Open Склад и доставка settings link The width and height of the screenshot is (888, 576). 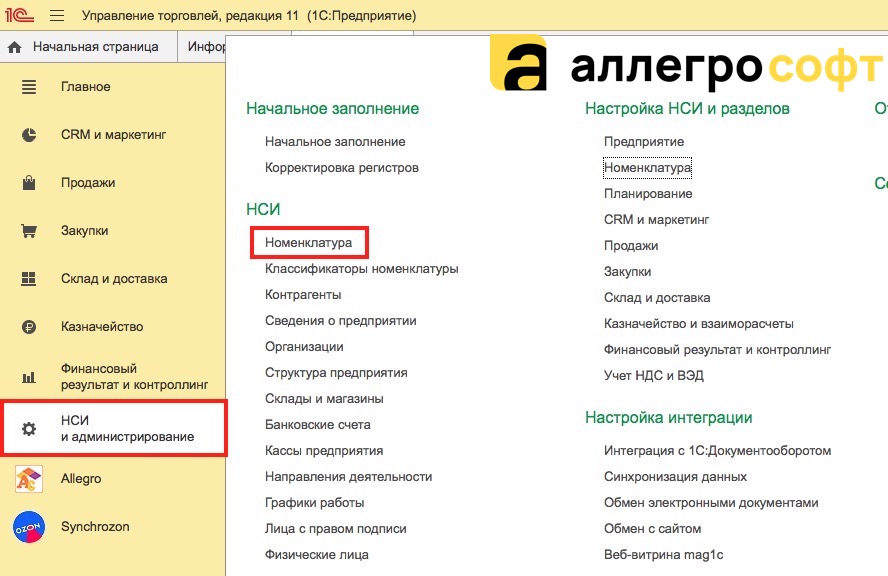[657, 298]
